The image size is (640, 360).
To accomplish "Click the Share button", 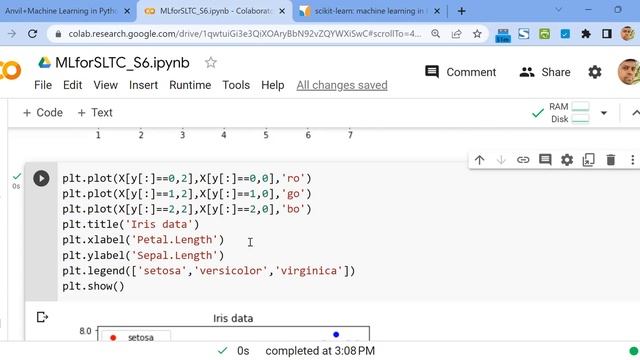I will (x=545, y=72).
